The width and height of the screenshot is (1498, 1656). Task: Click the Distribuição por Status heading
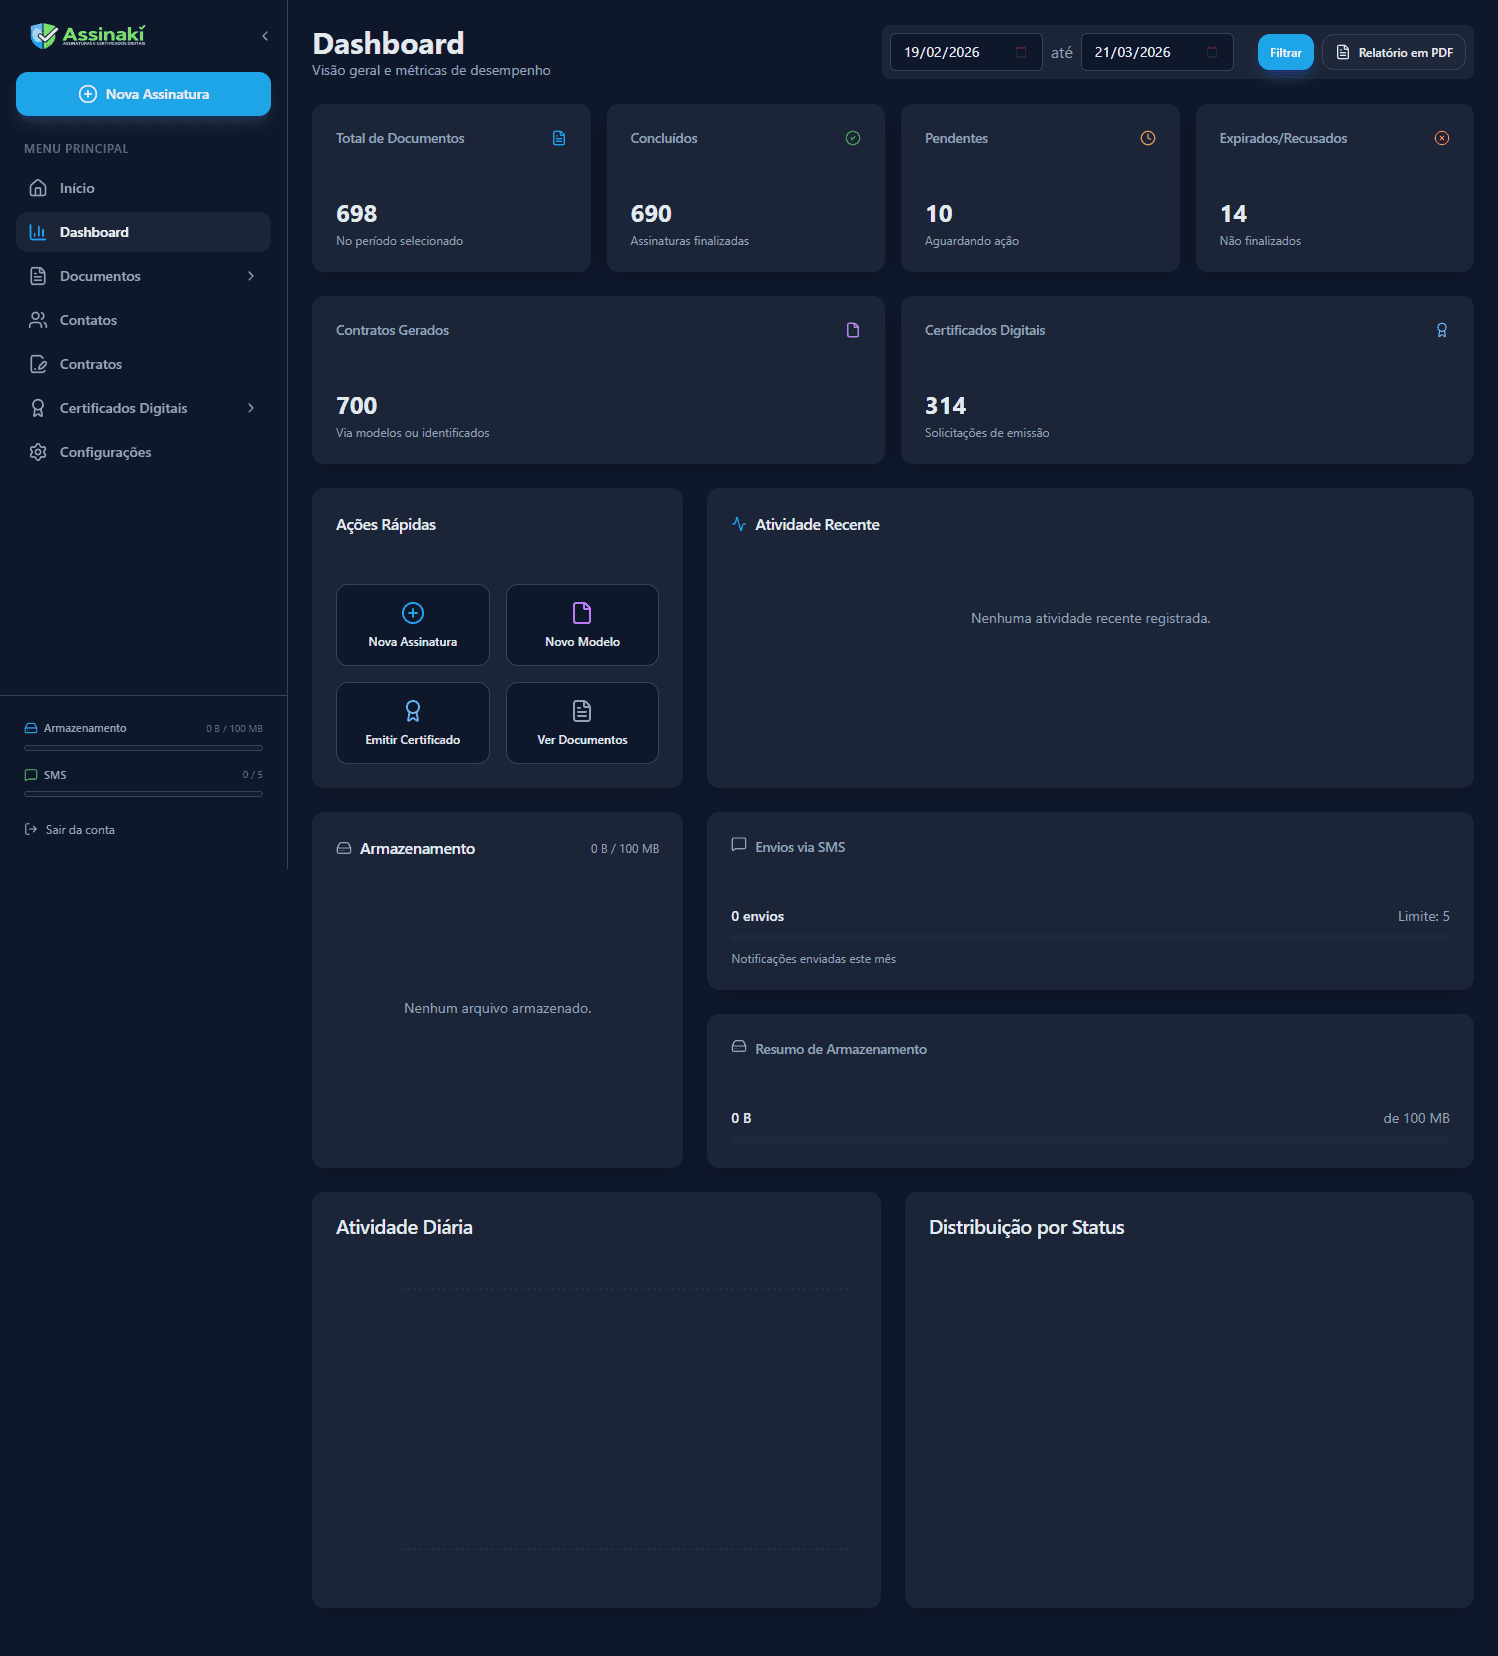click(x=1027, y=1227)
